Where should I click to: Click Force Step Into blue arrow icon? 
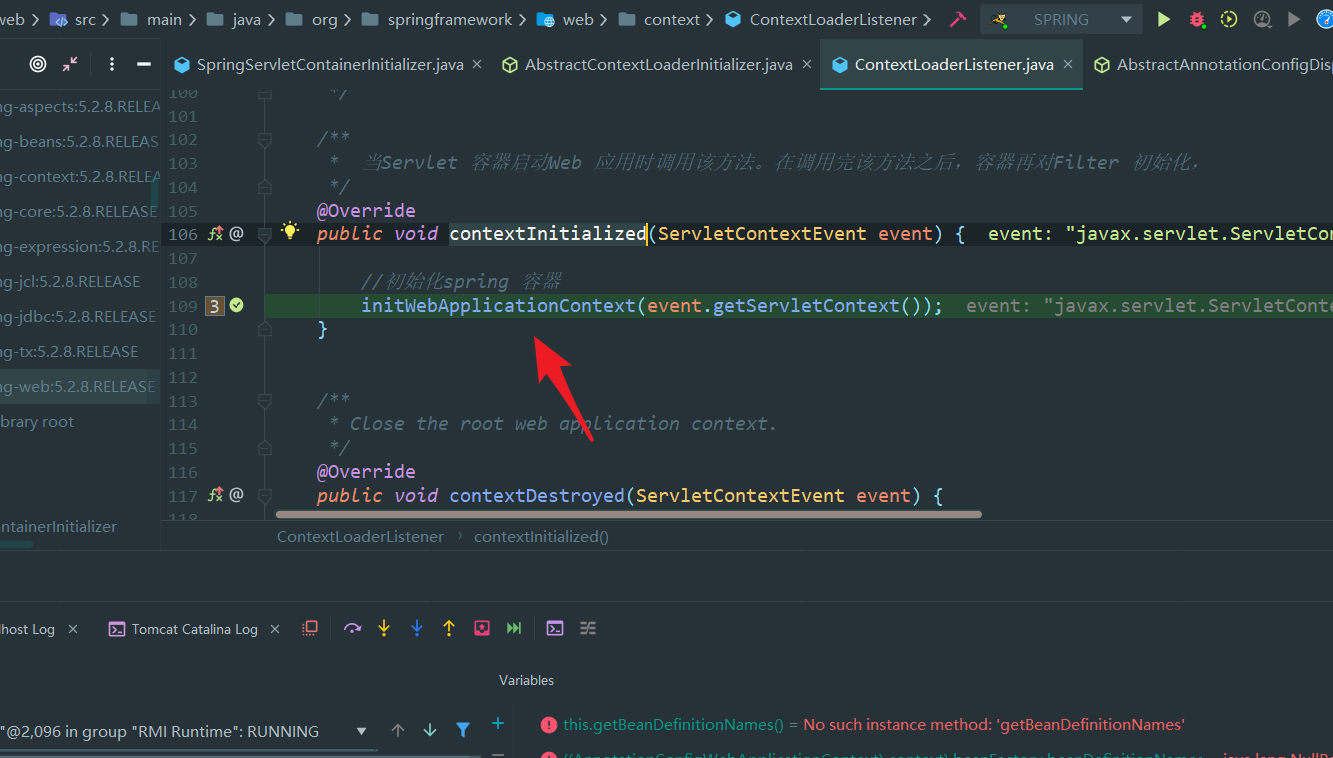click(x=417, y=628)
